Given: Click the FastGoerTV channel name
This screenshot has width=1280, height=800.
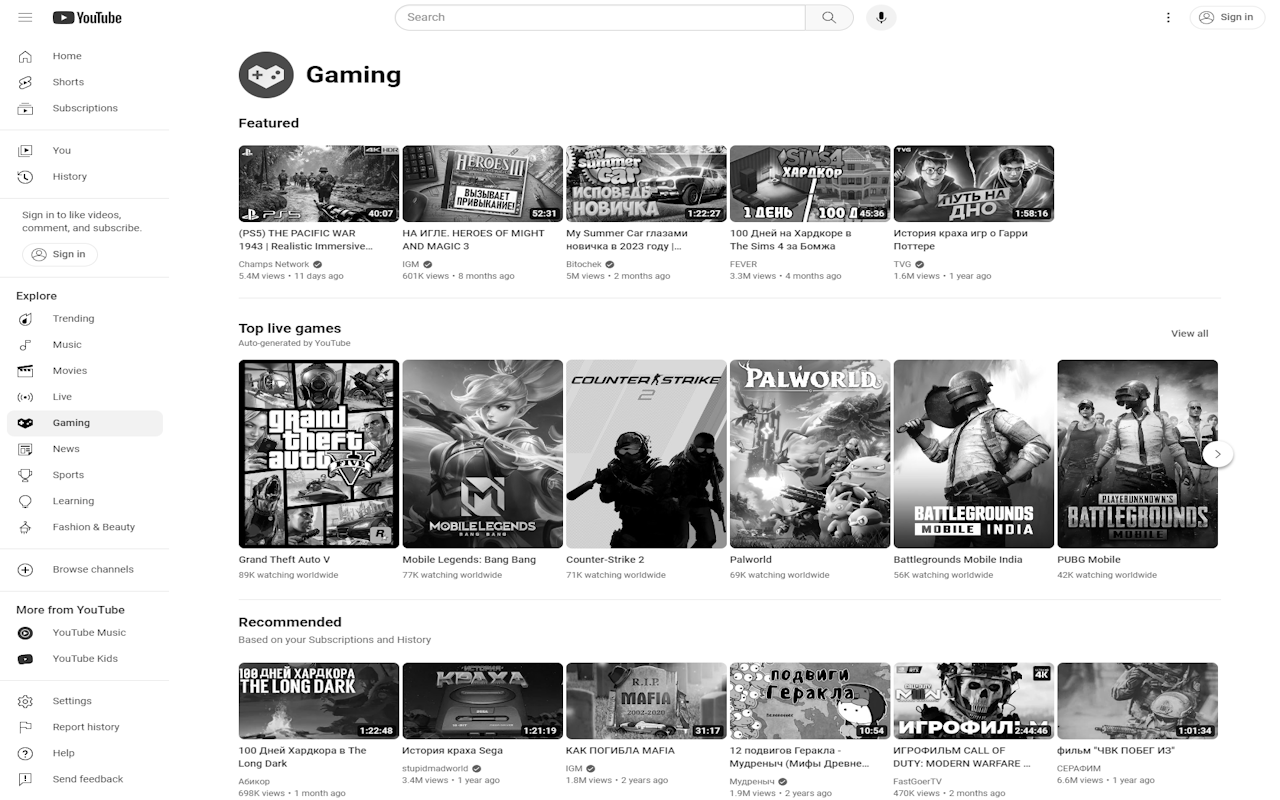Looking at the screenshot, I should click(918, 781).
